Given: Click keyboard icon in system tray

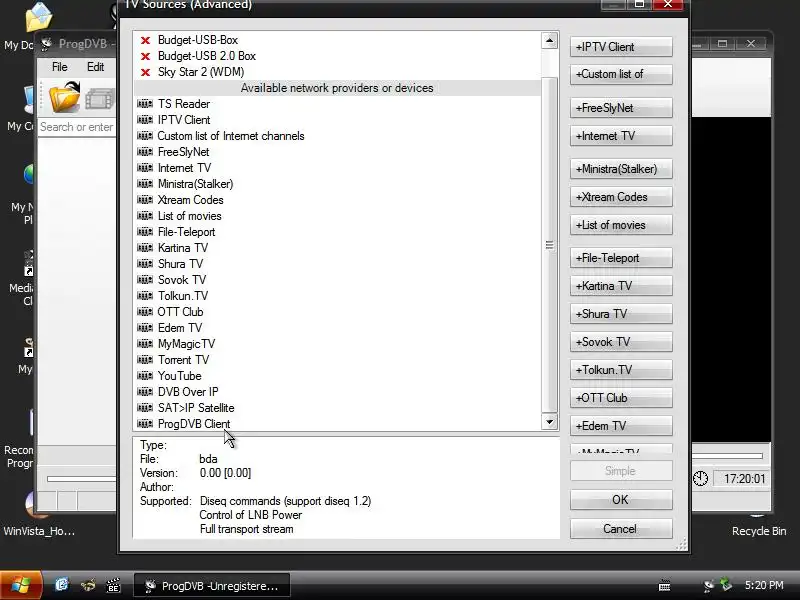Looking at the screenshot, I should 664,586.
